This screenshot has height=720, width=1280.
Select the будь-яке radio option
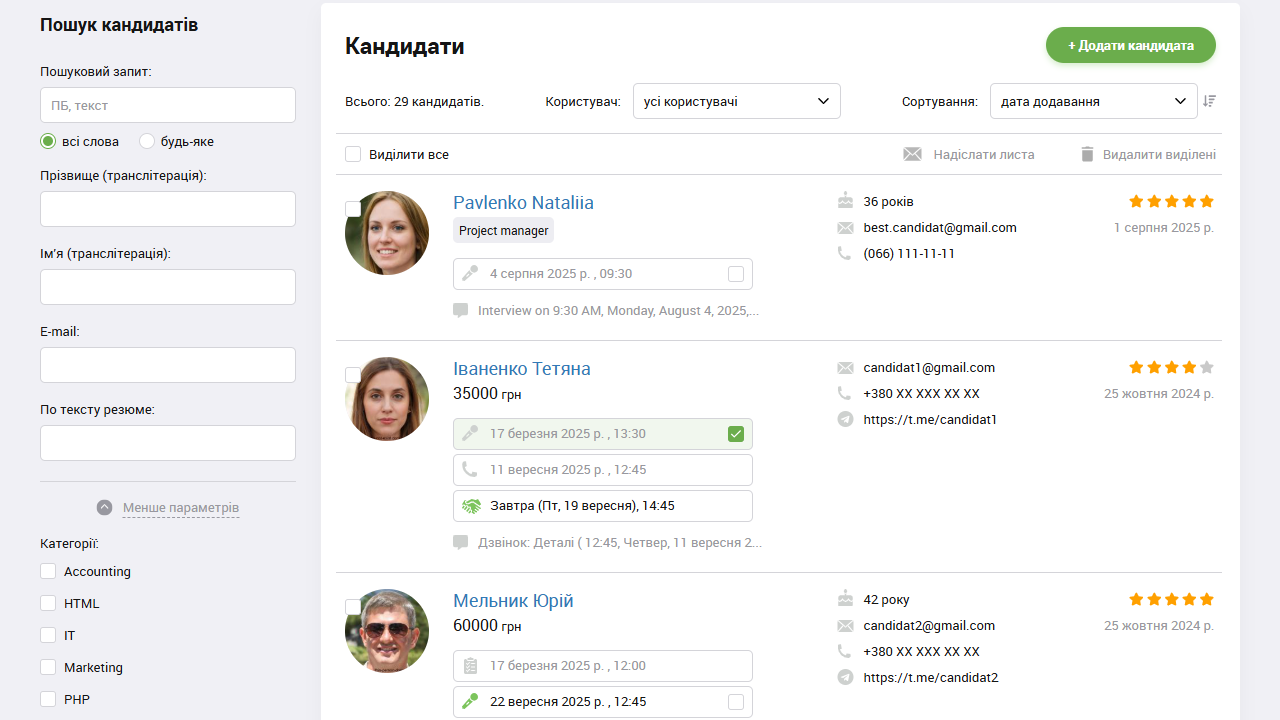tap(147, 142)
